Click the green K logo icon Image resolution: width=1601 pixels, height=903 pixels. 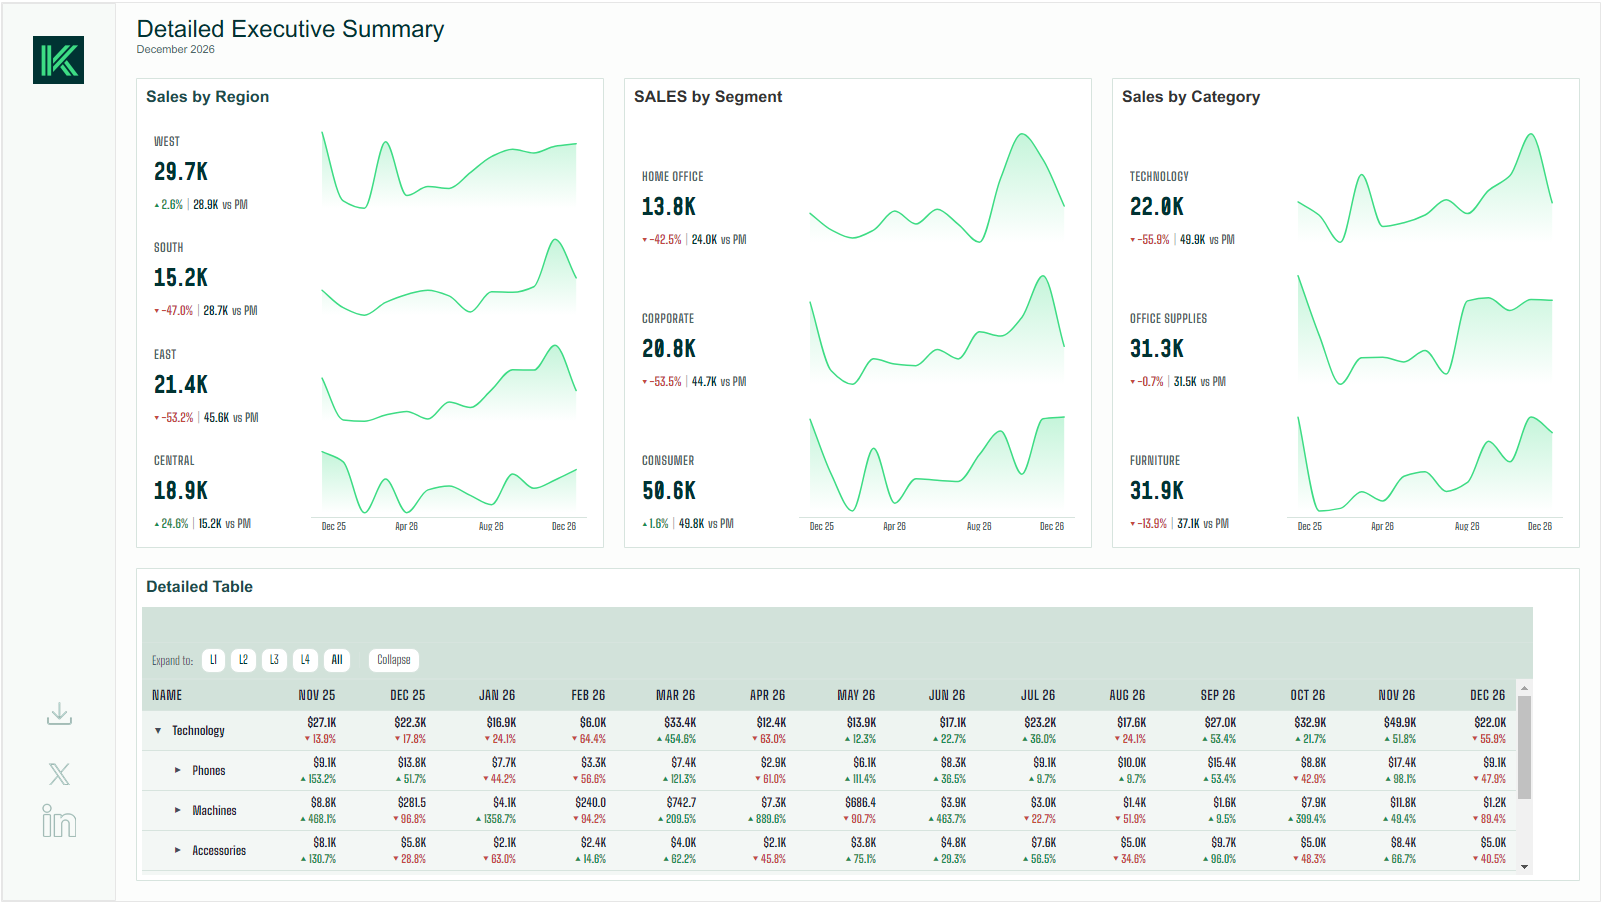click(x=58, y=60)
